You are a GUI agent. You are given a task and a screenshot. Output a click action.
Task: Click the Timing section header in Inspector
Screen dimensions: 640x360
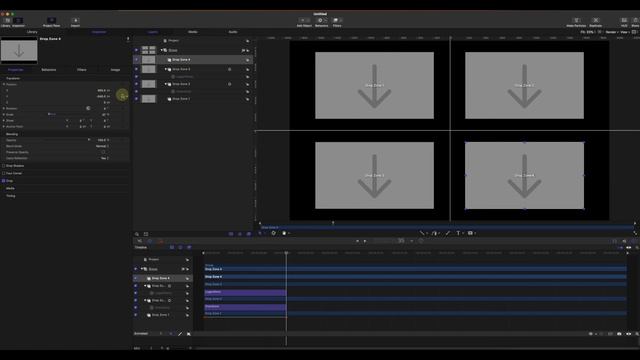pyautogui.click(x=11, y=196)
